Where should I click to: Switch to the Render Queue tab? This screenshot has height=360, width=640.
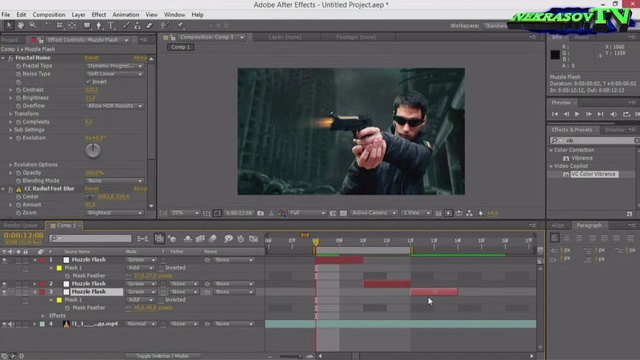(x=20, y=225)
